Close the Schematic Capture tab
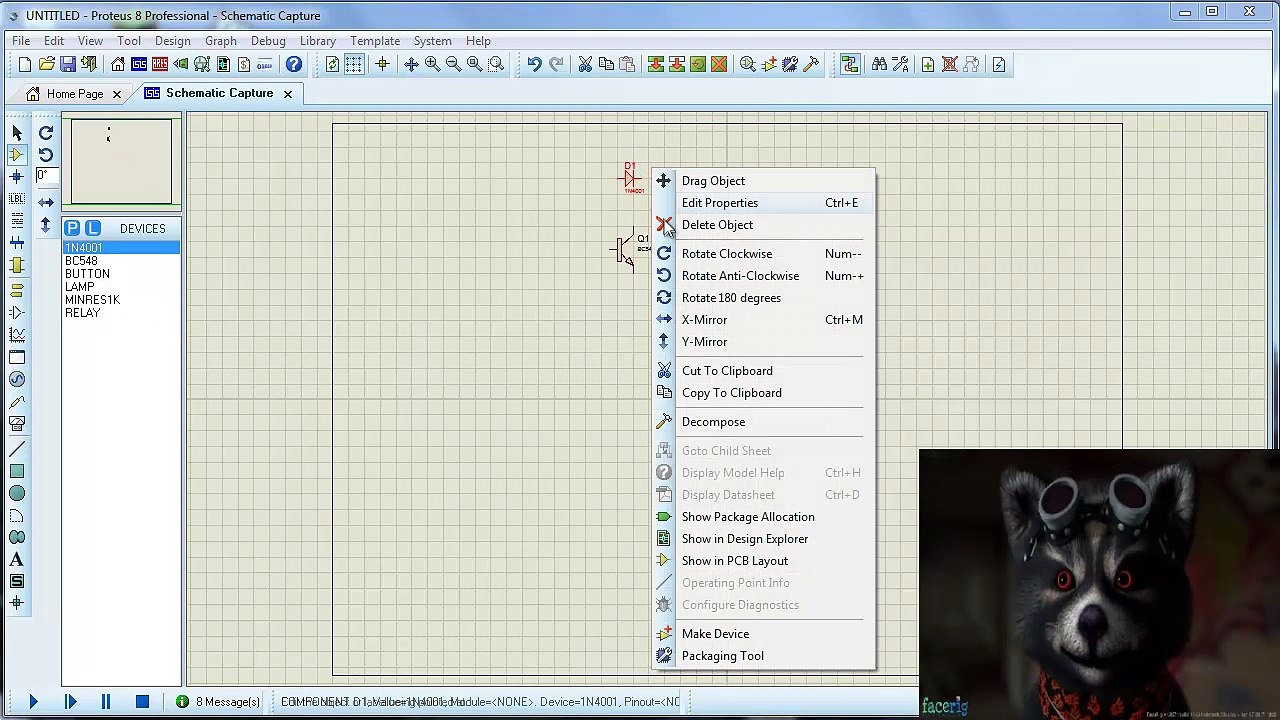This screenshot has height=720, width=1280. pyautogui.click(x=287, y=94)
